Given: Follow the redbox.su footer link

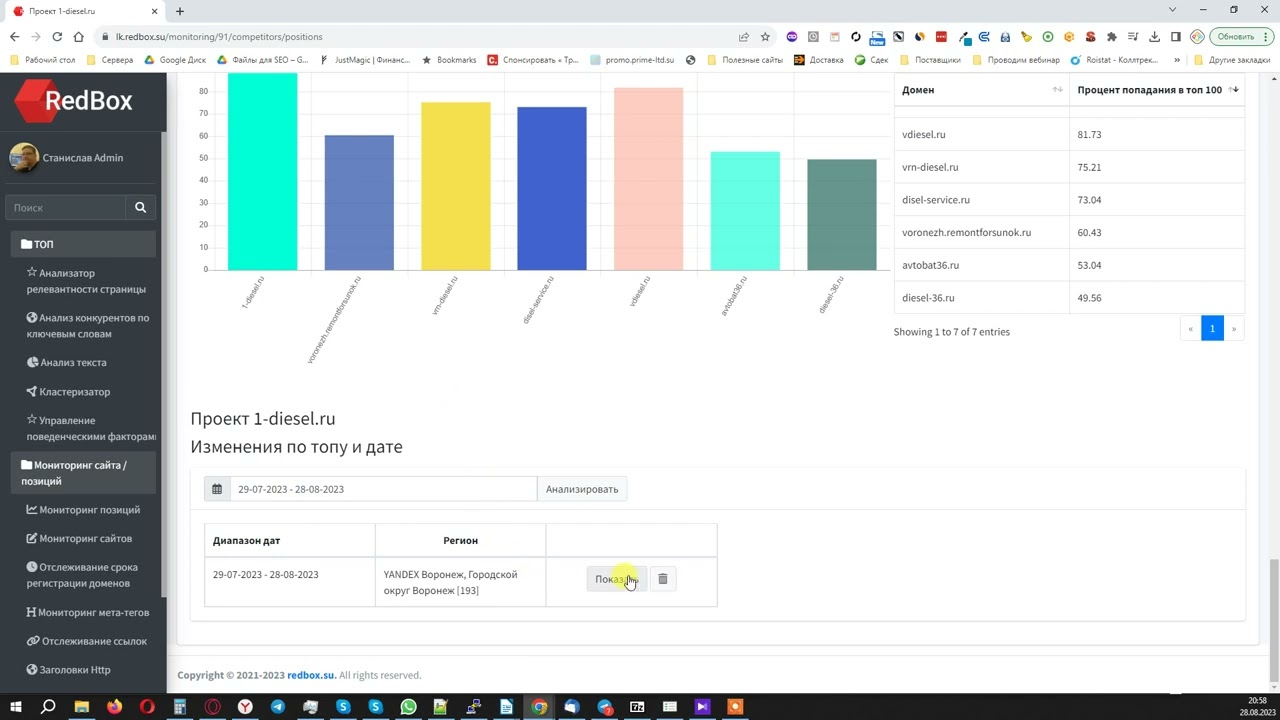Looking at the screenshot, I should point(311,675).
